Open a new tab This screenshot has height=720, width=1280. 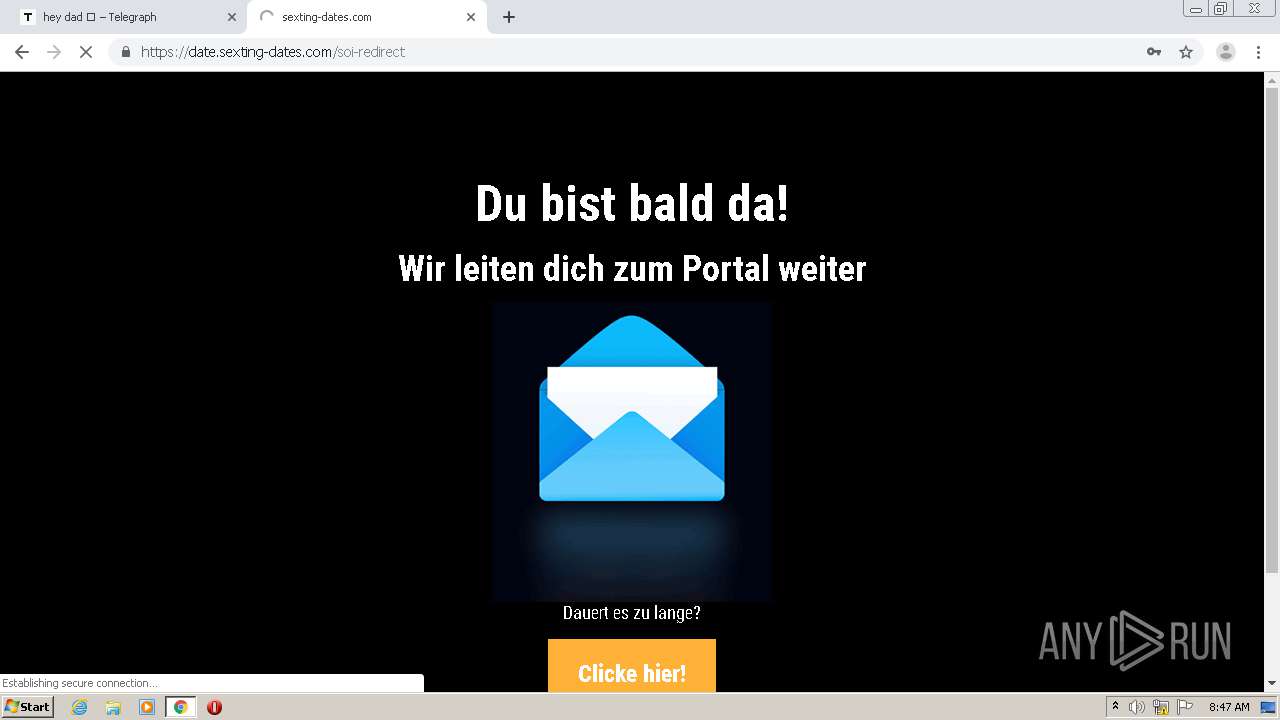(x=509, y=17)
